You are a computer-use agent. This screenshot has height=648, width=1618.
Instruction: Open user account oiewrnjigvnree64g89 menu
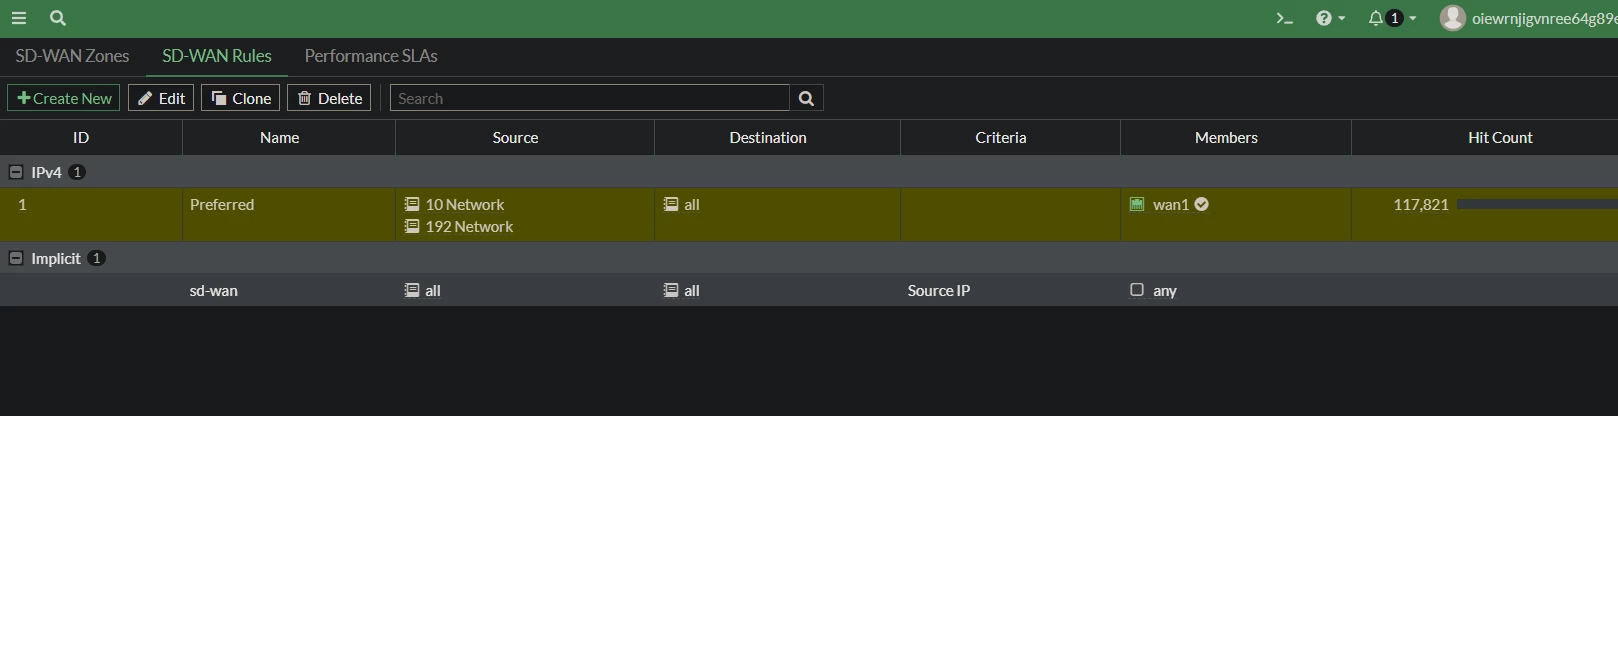click(1544, 18)
